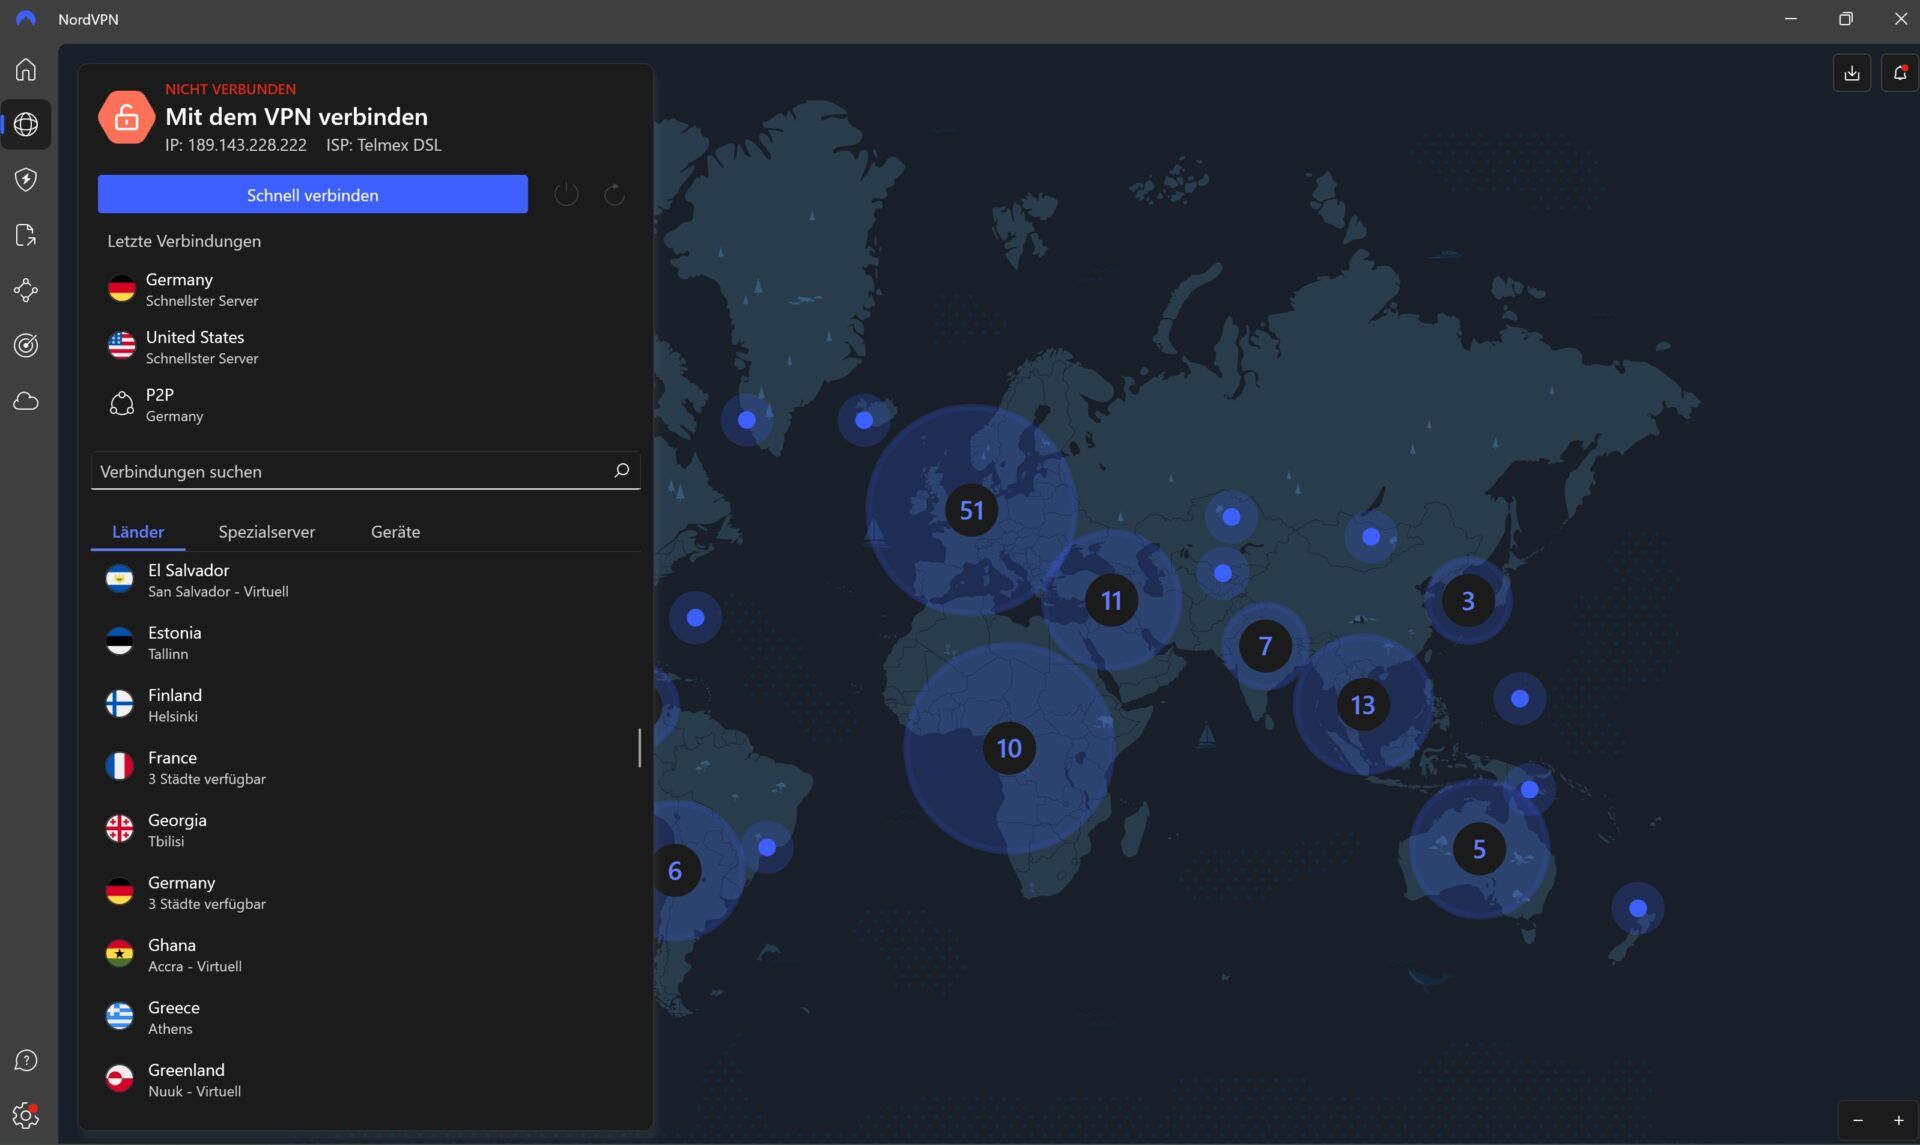Click the orange unlocked padlock icon
The width and height of the screenshot is (1920, 1145).
[x=126, y=117]
